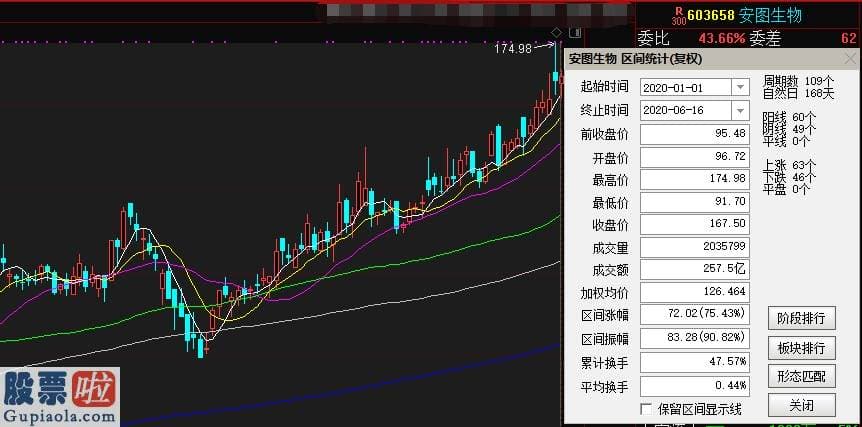
Task: Tick the 保留区间显示线 checkbox
Action: click(x=647, y=409)
